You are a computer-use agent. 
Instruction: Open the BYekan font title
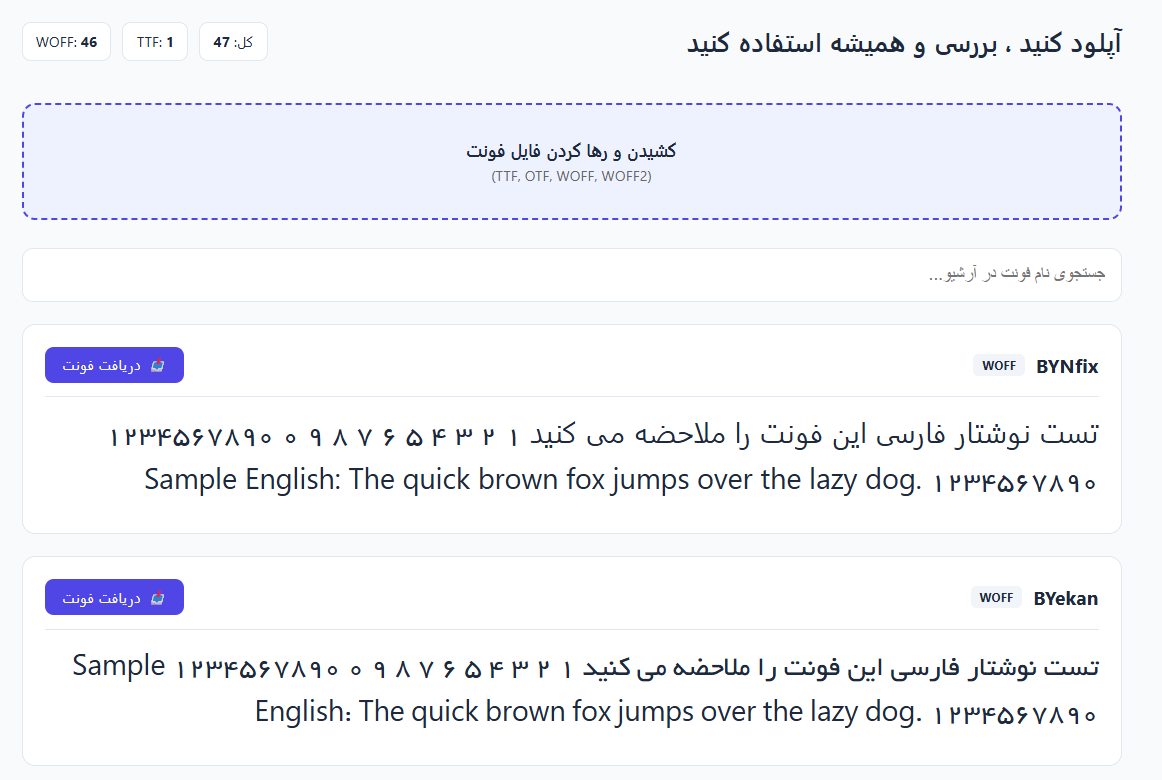point(1066,598)
